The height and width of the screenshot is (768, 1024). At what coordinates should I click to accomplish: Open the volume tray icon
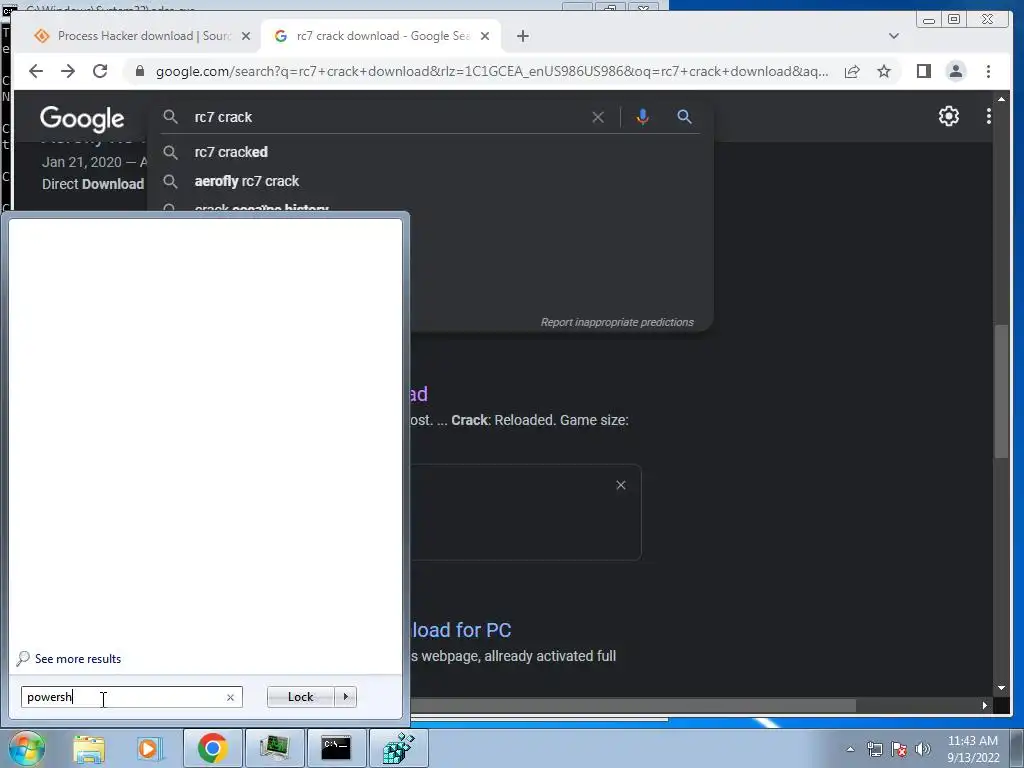click(922, 749)
